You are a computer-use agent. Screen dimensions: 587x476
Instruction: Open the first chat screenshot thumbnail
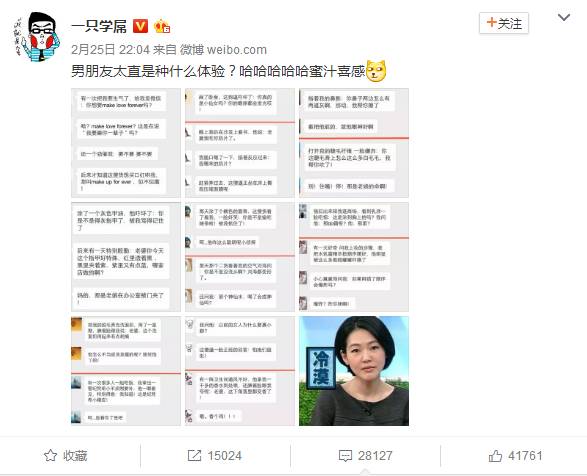click(126, 143)
